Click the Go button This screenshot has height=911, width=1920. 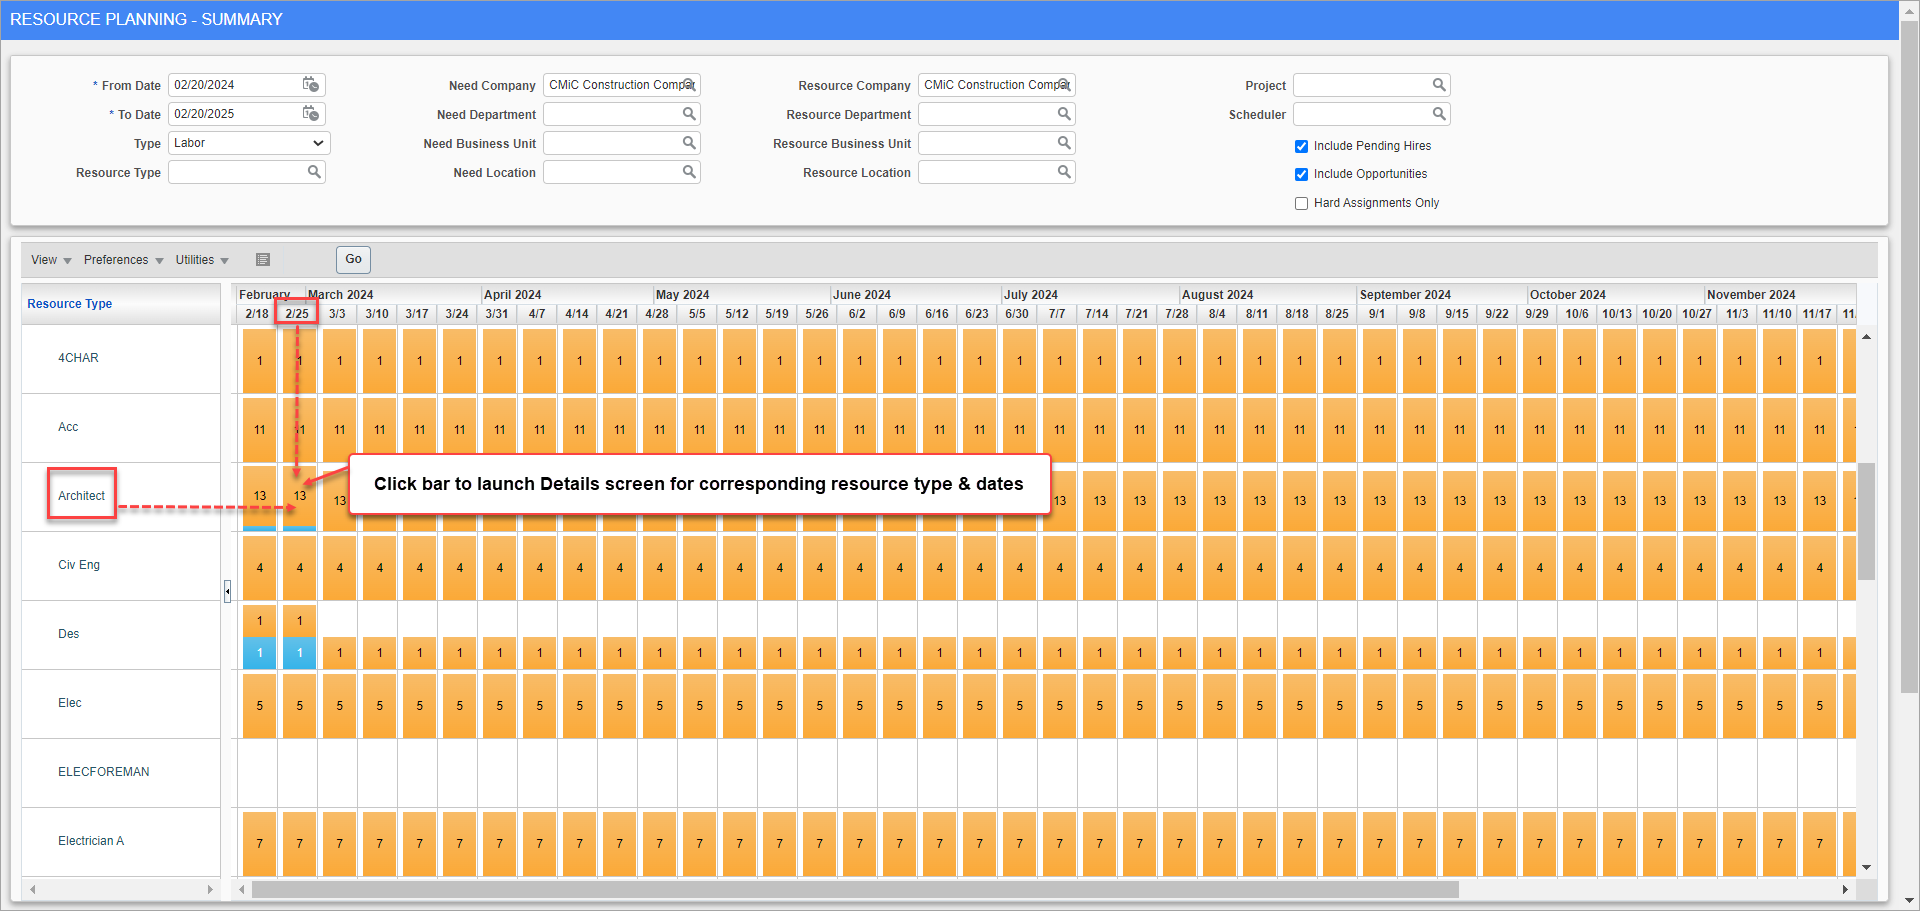[x=353, y=259]
